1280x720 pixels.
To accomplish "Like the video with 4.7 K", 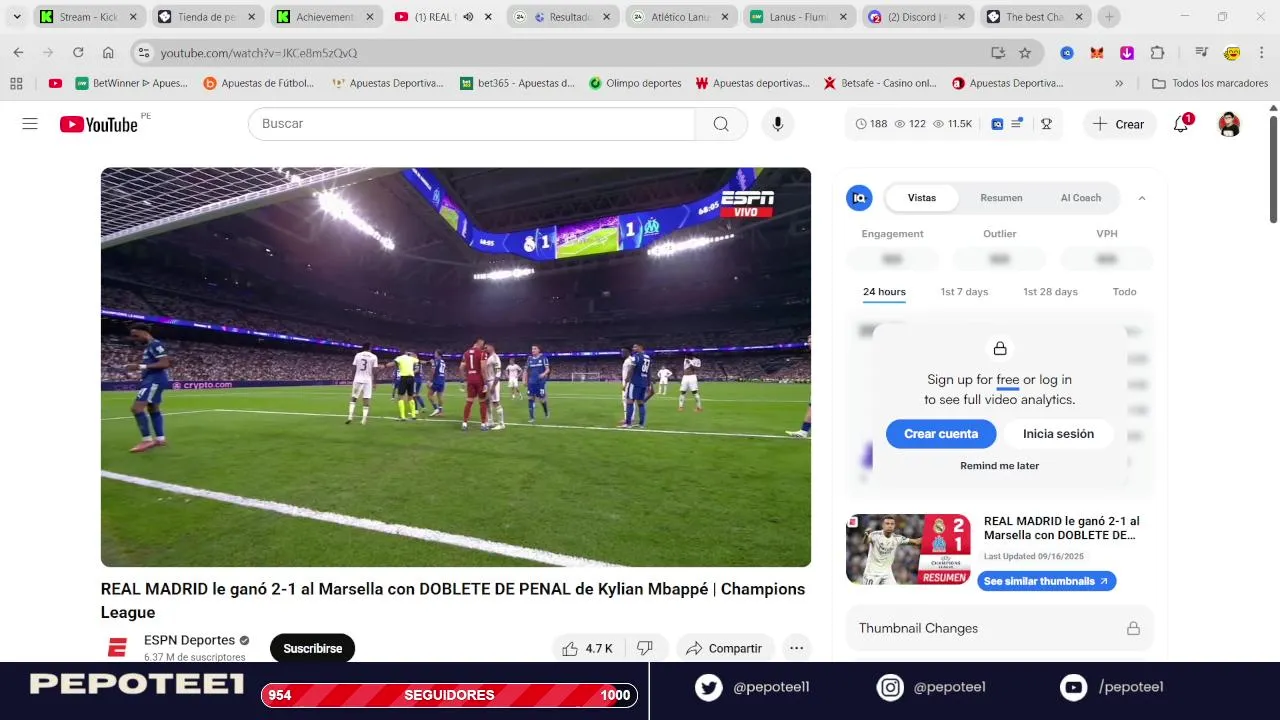I will (x=587, y=648).
